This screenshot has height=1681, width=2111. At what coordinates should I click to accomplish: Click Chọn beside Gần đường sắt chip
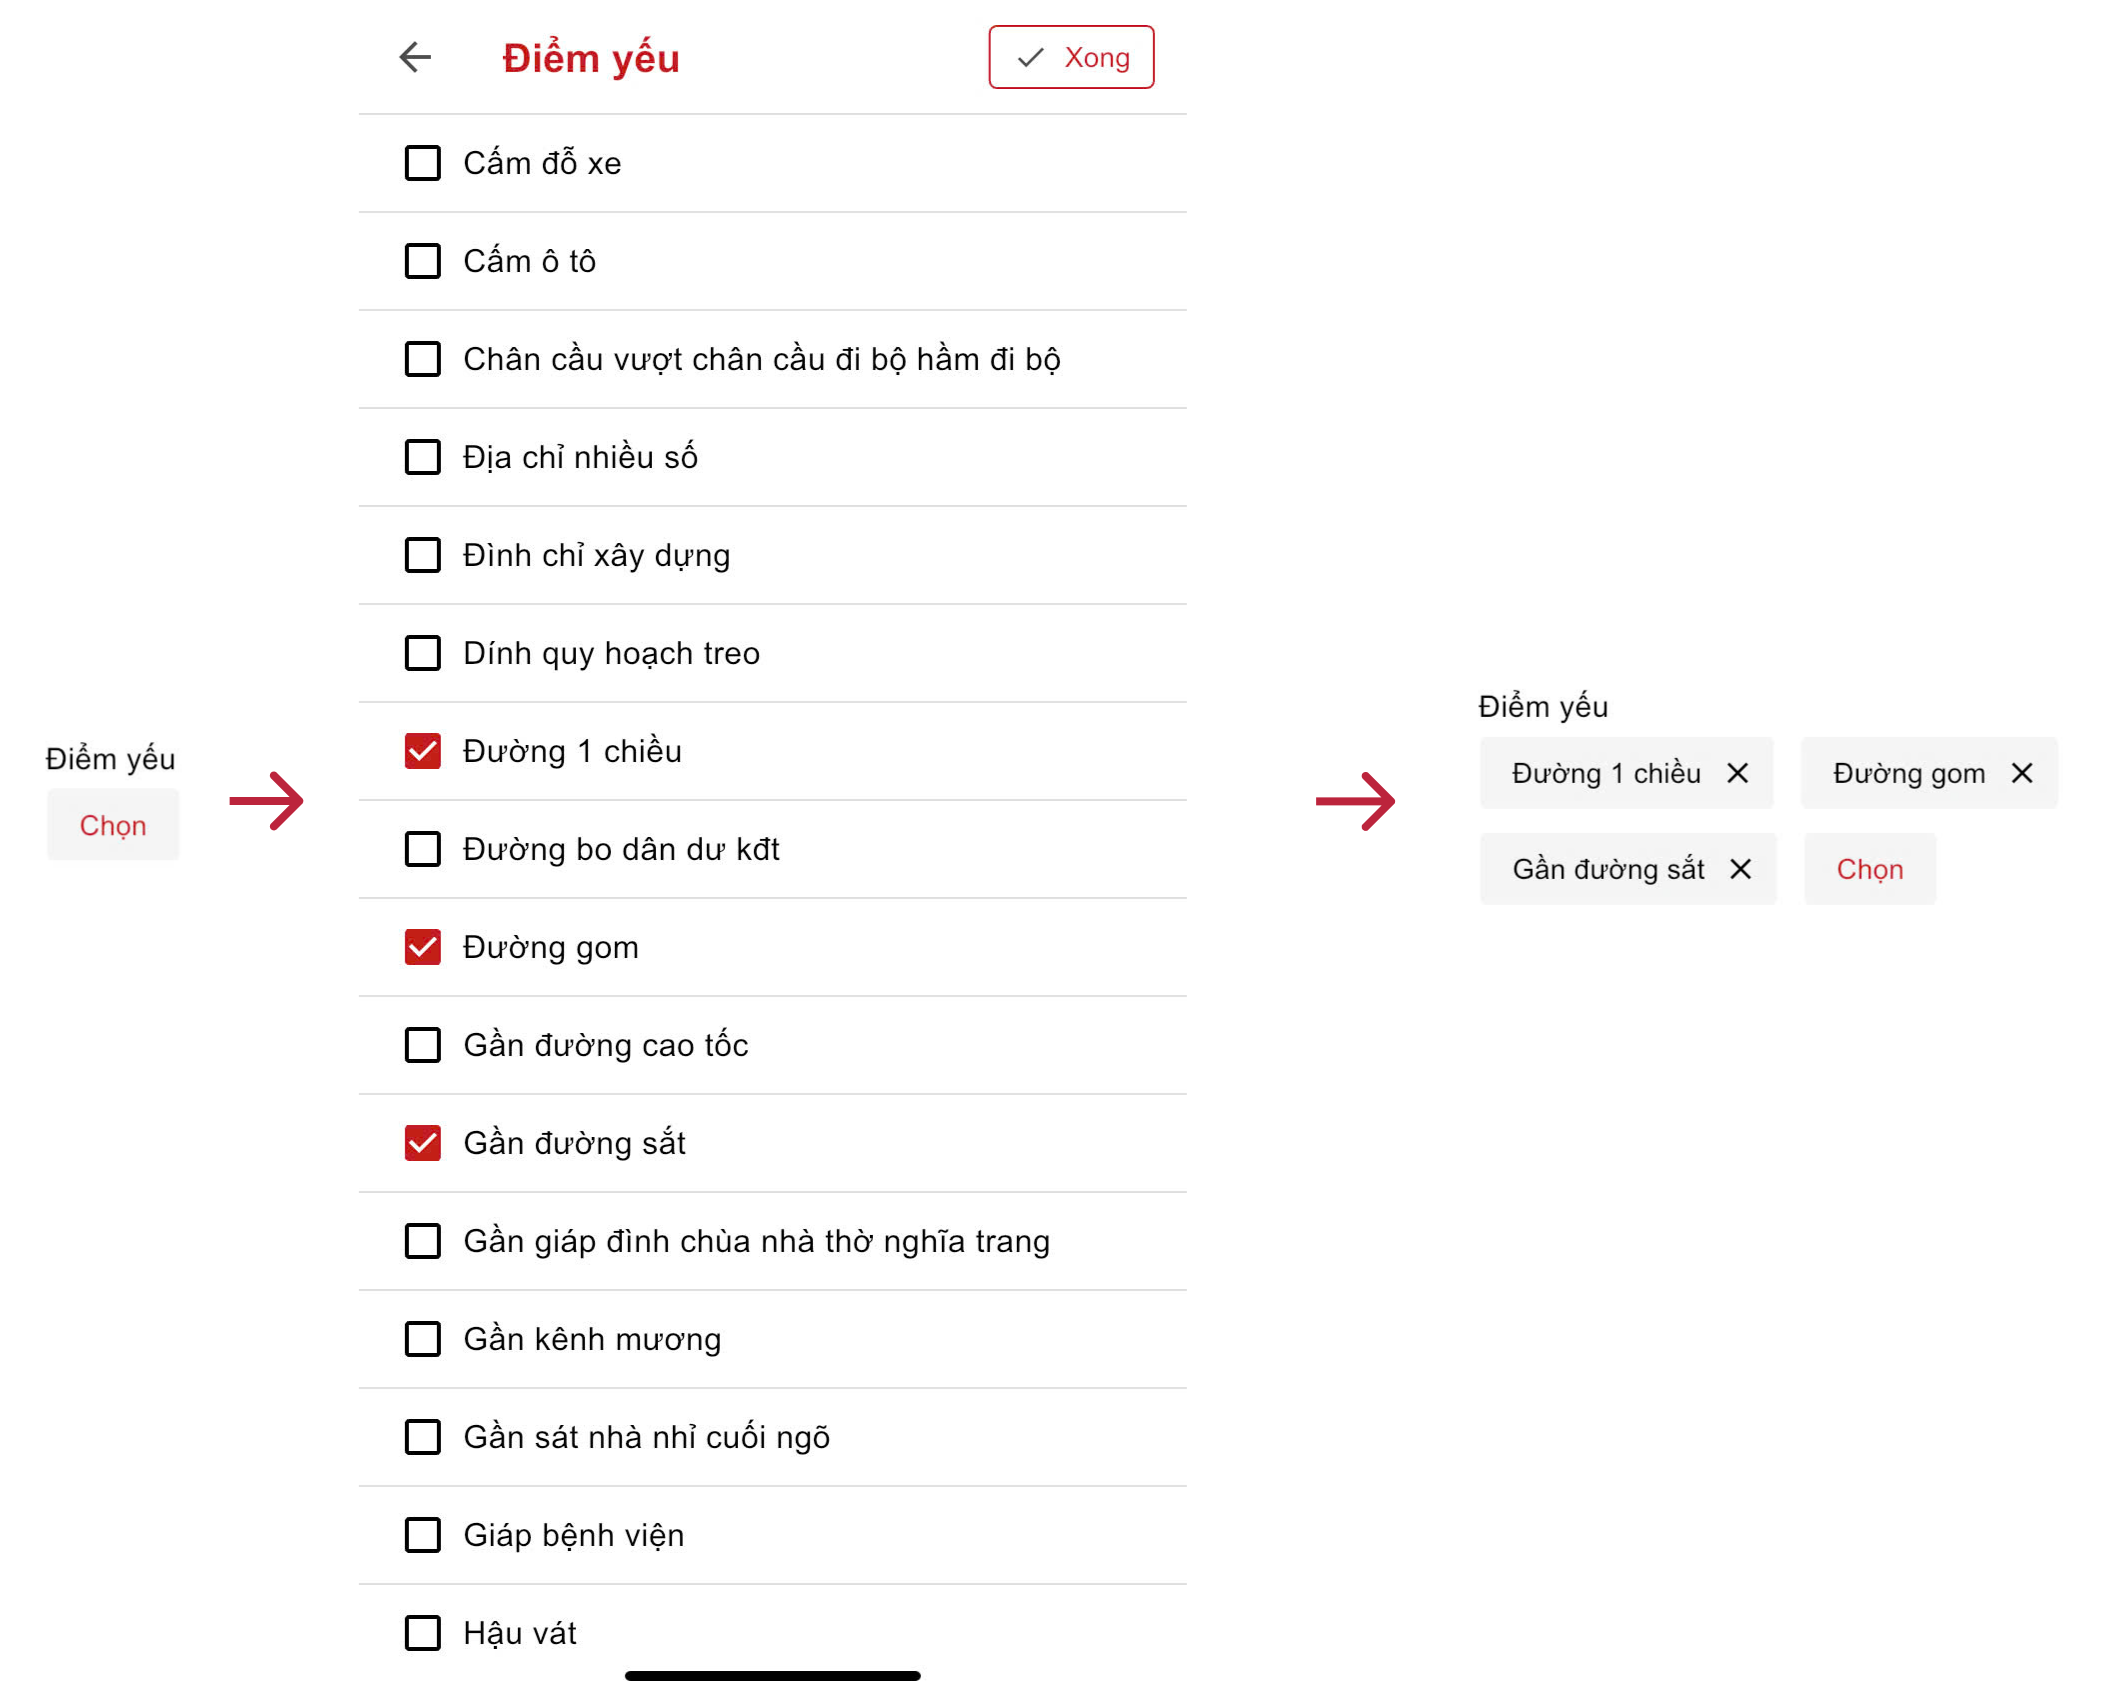[1869, 869]
